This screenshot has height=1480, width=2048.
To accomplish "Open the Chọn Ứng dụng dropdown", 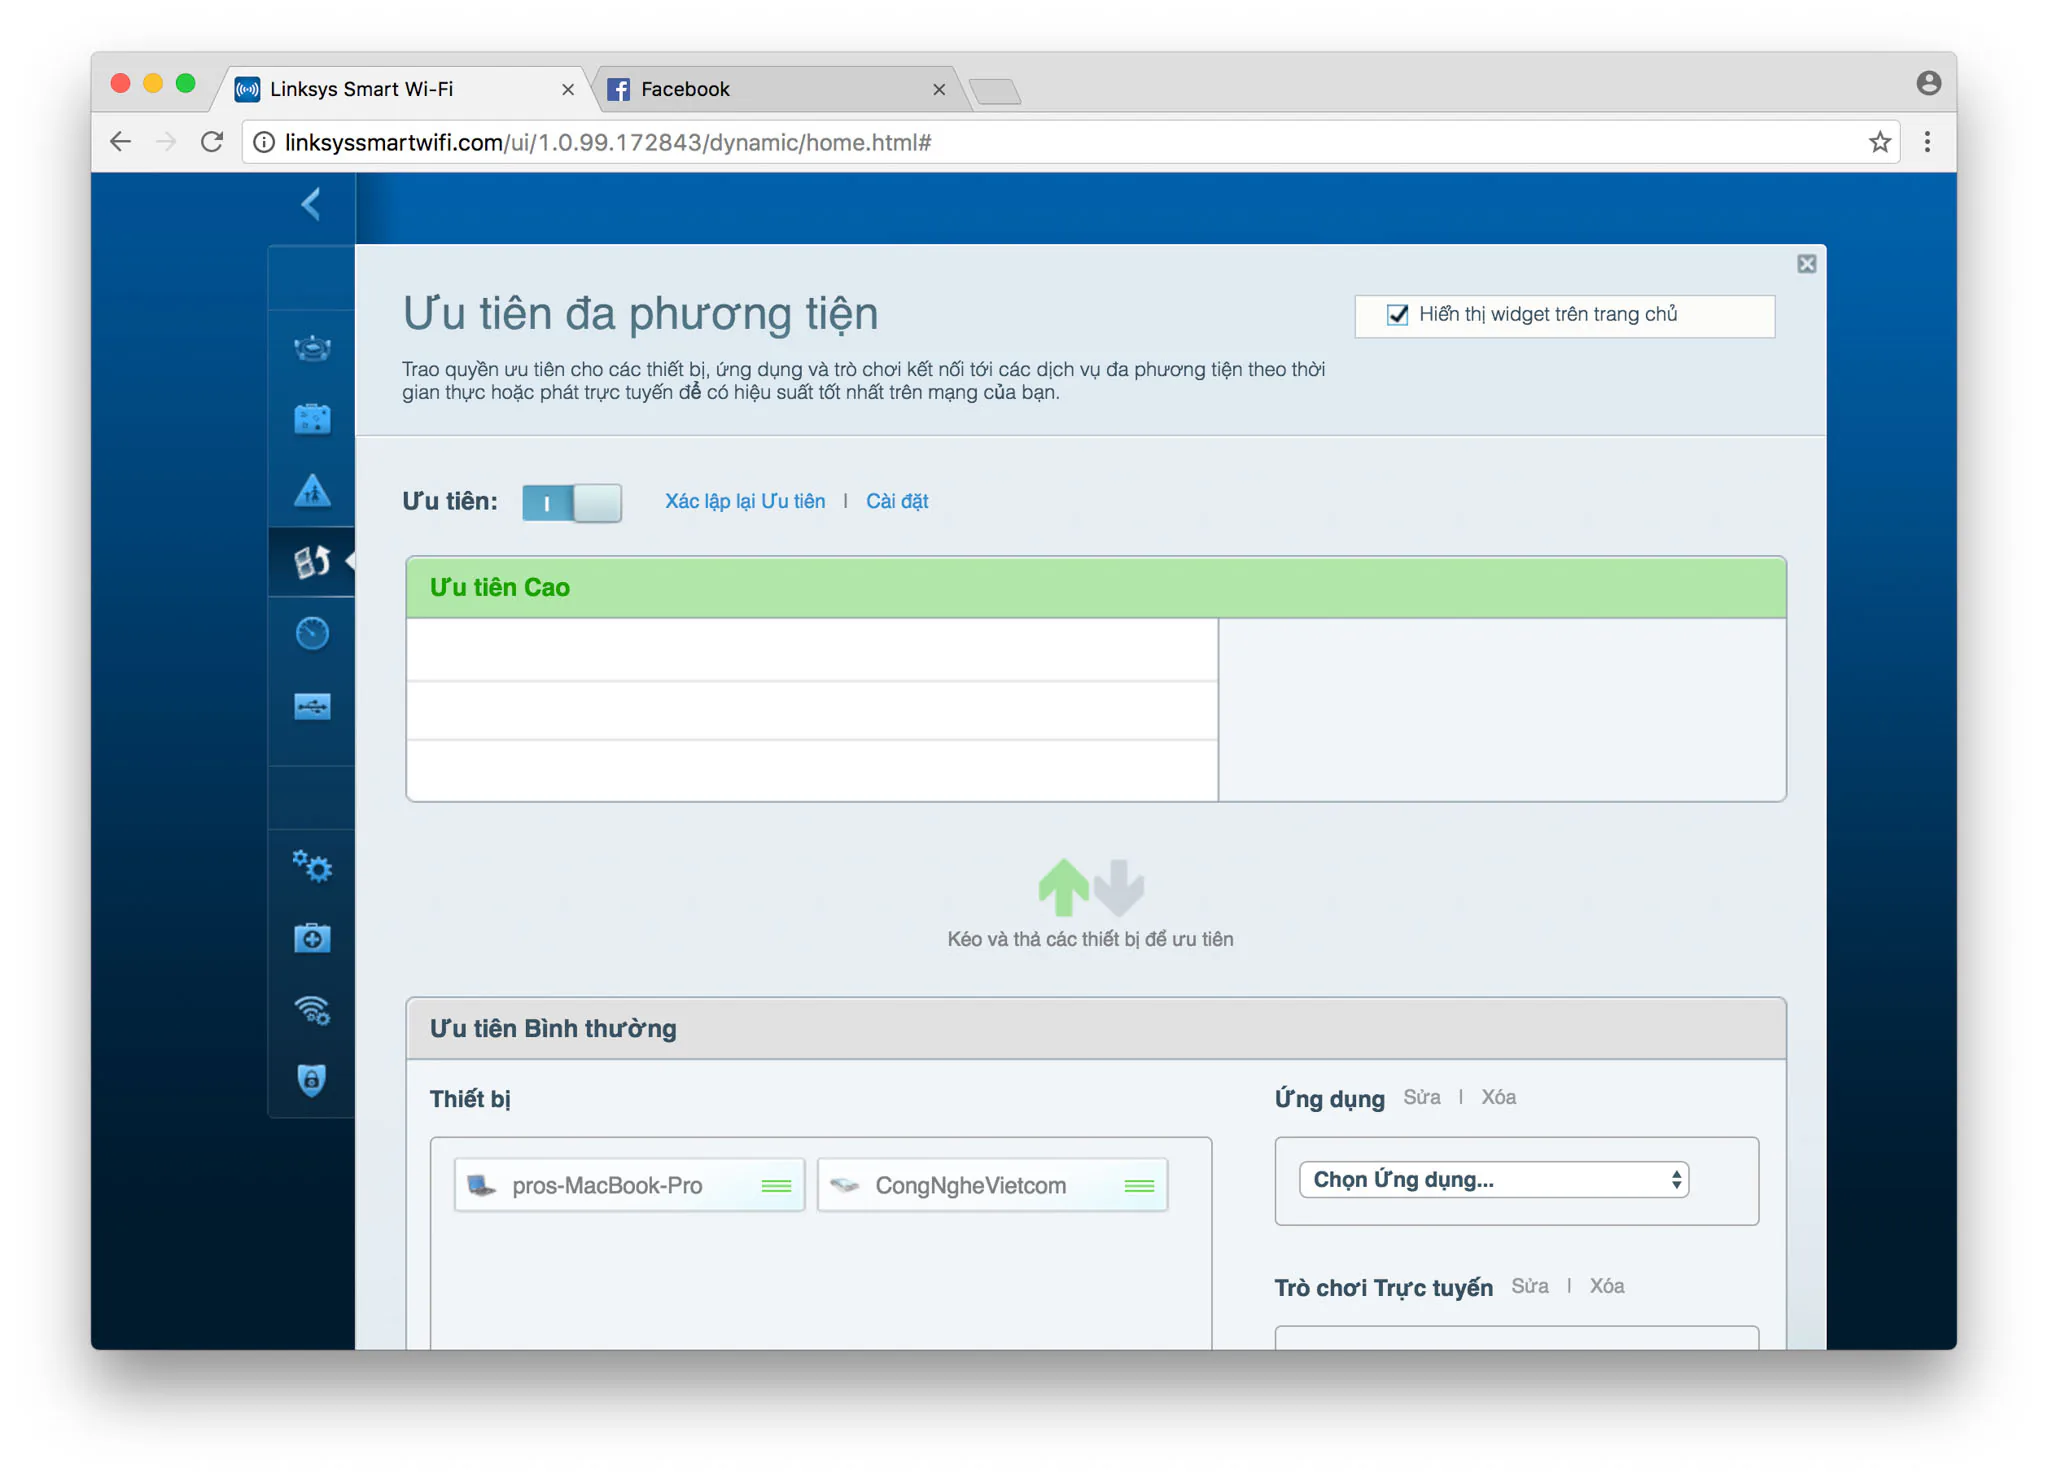I will point(1493,1180).
